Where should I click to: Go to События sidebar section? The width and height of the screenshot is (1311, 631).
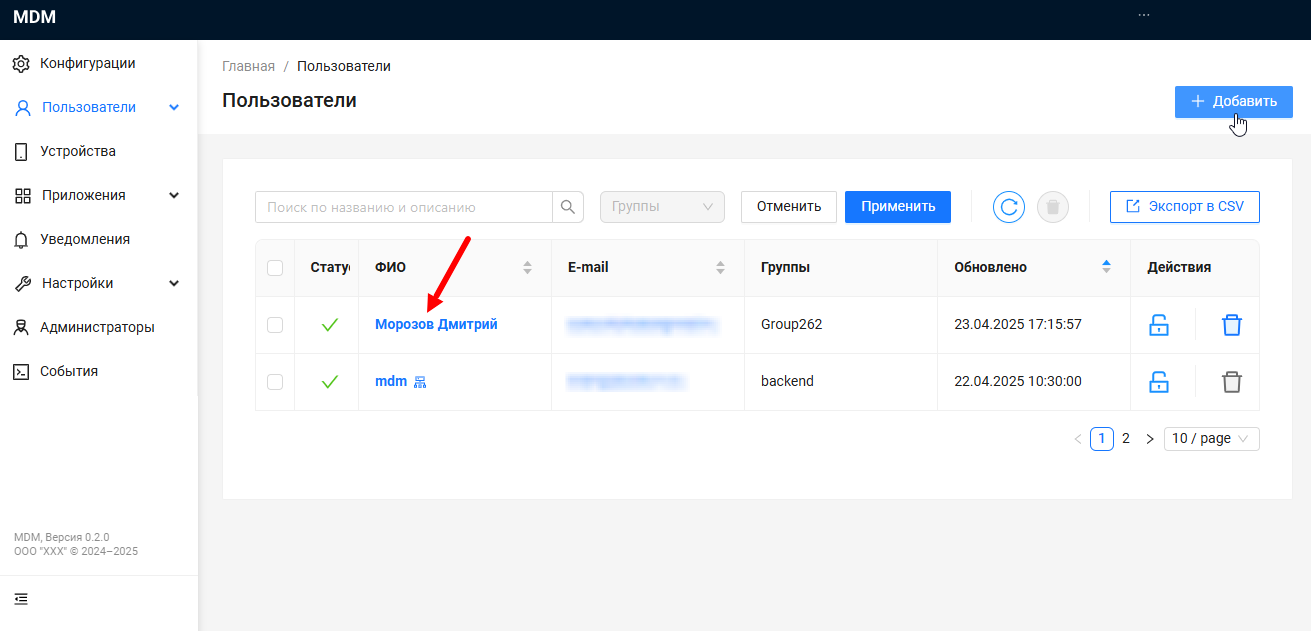coord(68,371)
